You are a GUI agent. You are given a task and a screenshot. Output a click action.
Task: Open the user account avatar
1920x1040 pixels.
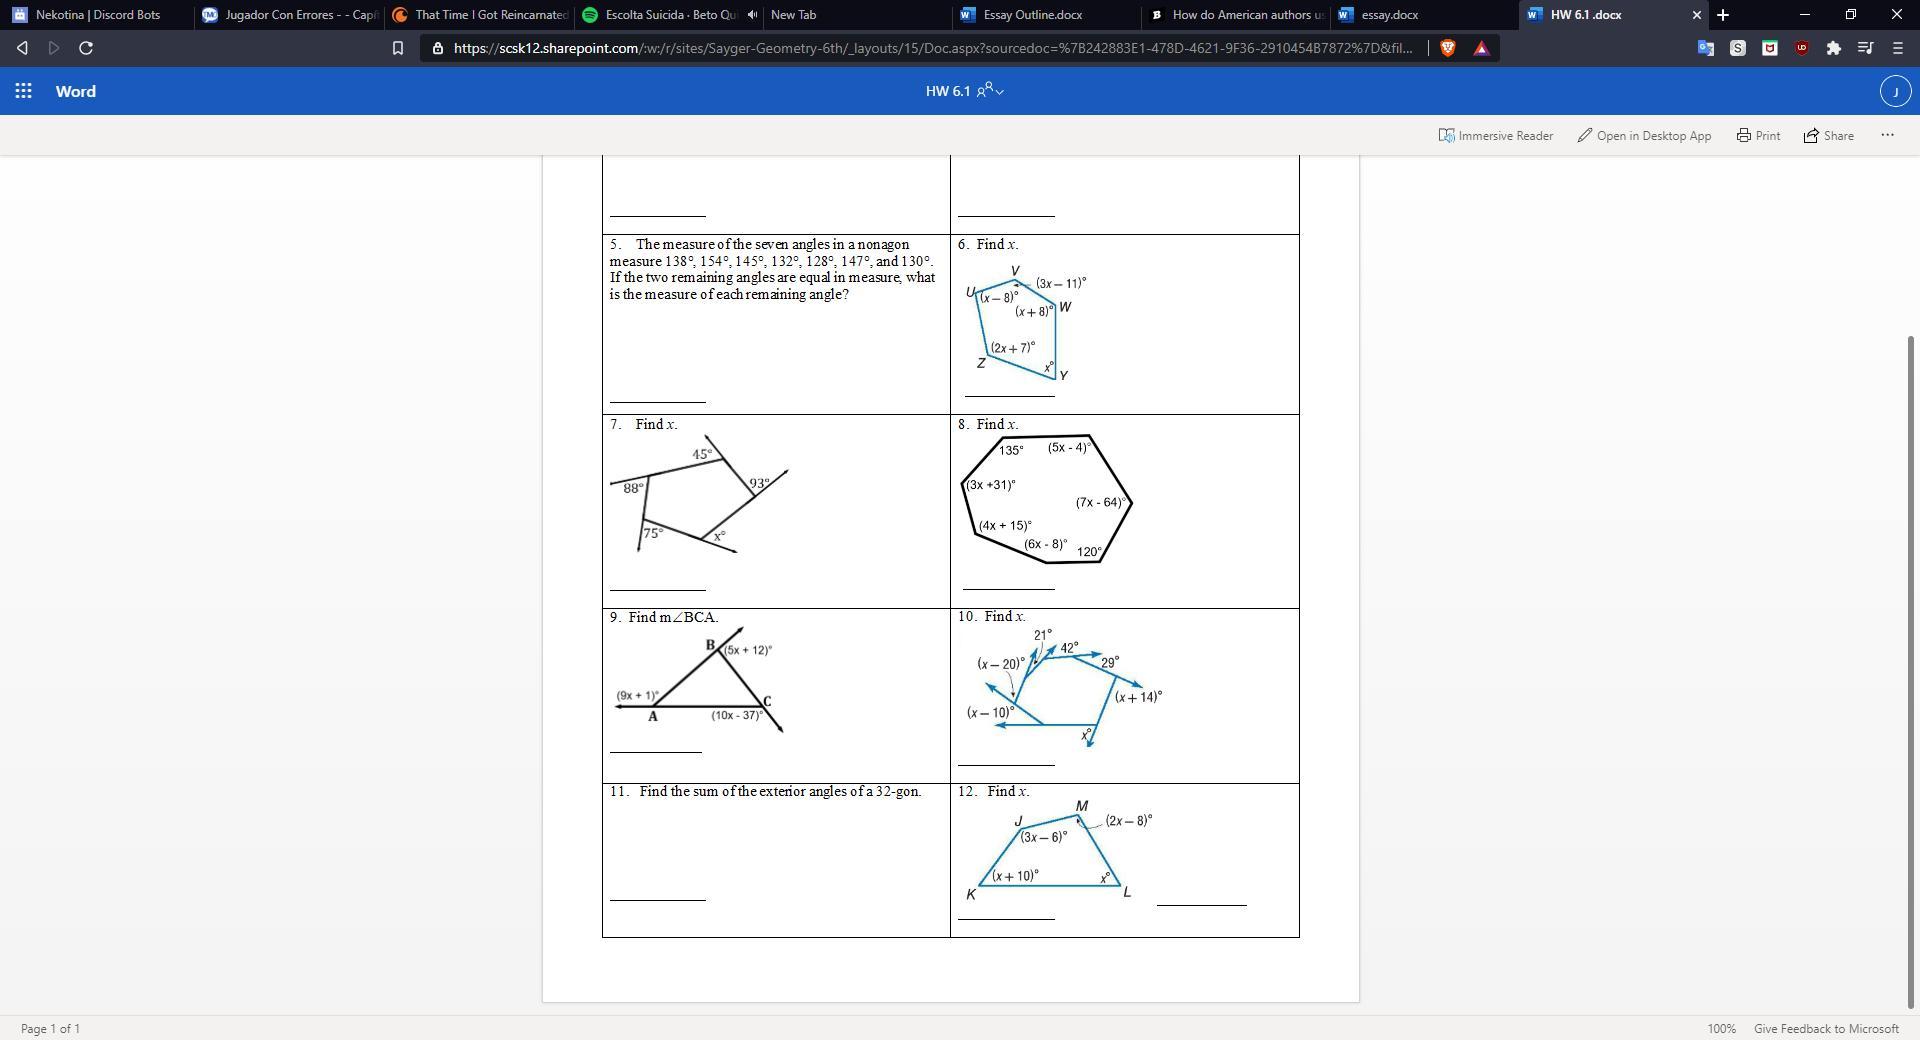[x=1895, y=91]
